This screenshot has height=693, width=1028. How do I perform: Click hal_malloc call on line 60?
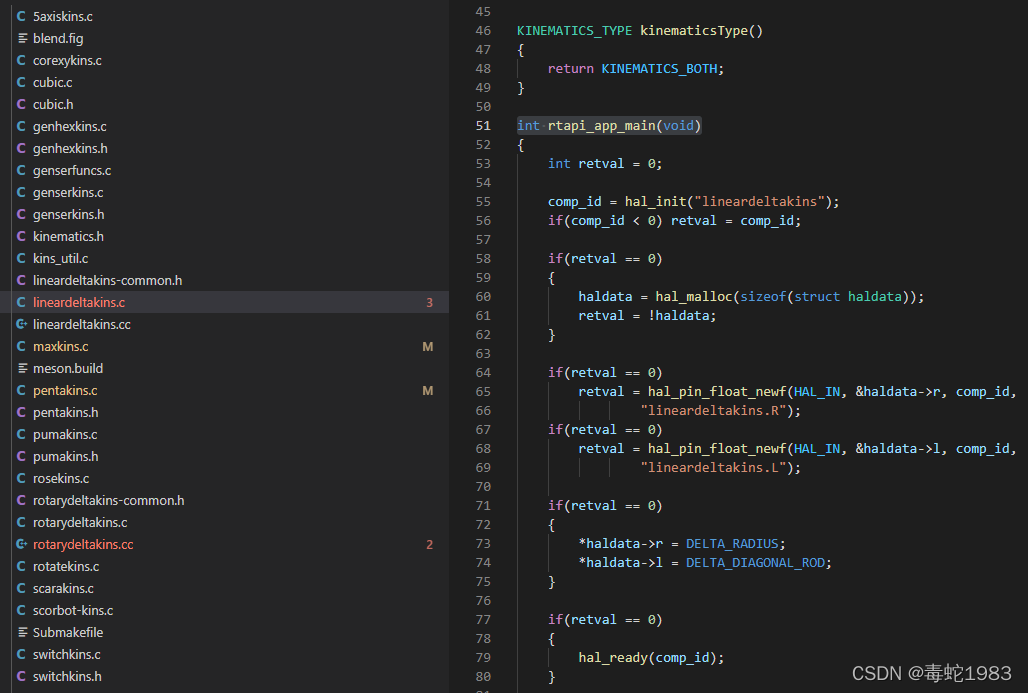[693, 296]
